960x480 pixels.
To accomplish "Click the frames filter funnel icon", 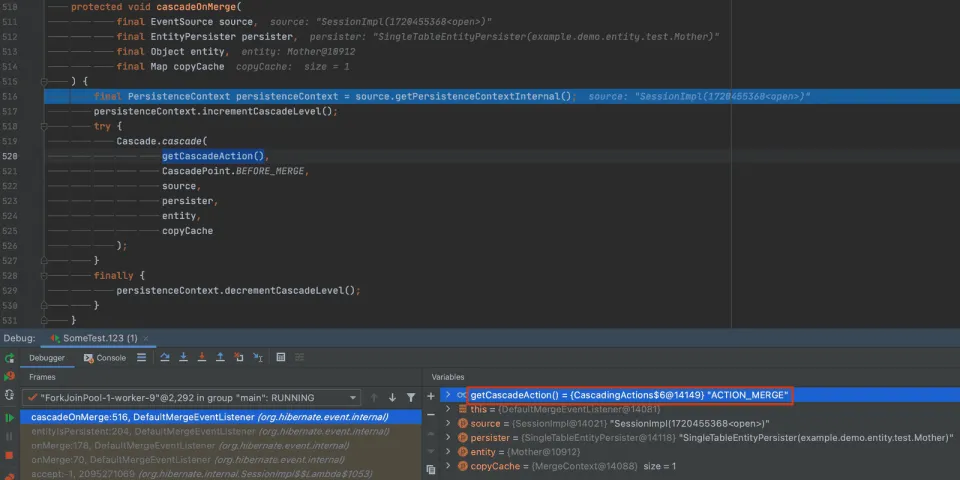I will click(x=411, y=397).
